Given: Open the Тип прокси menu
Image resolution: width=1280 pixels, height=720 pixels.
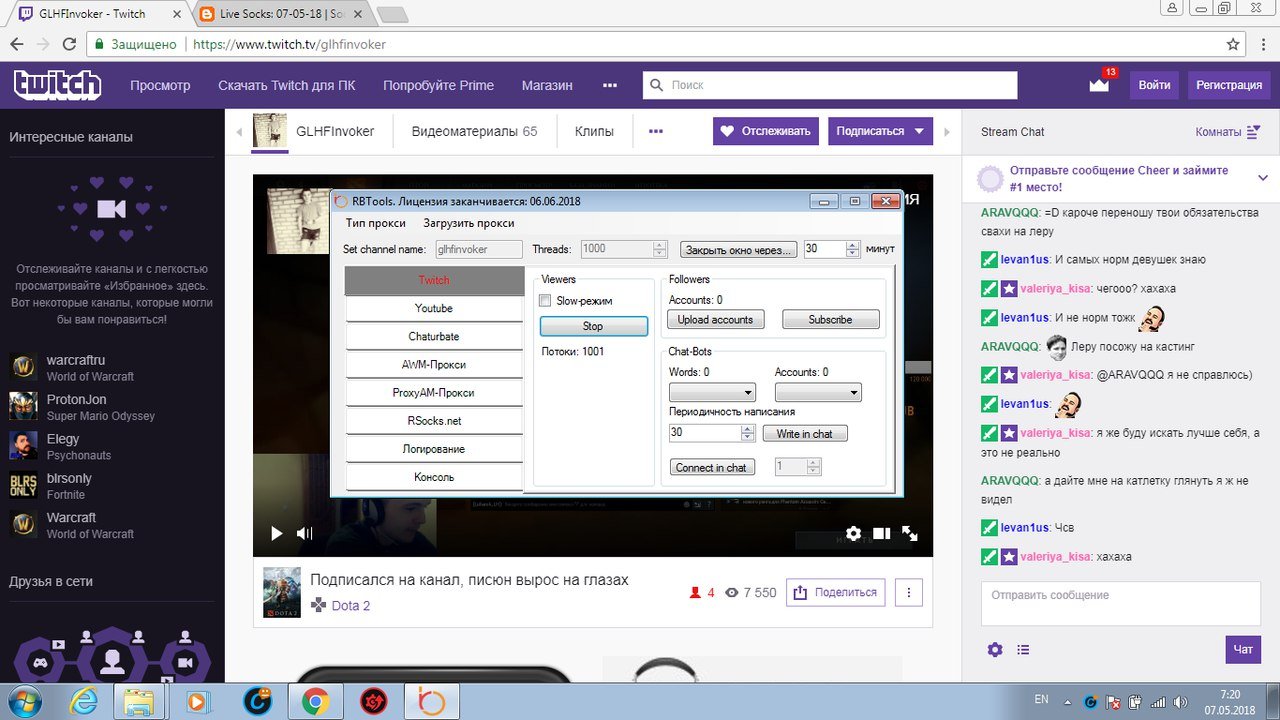Looking at the screenshot, I should [376, 223].
